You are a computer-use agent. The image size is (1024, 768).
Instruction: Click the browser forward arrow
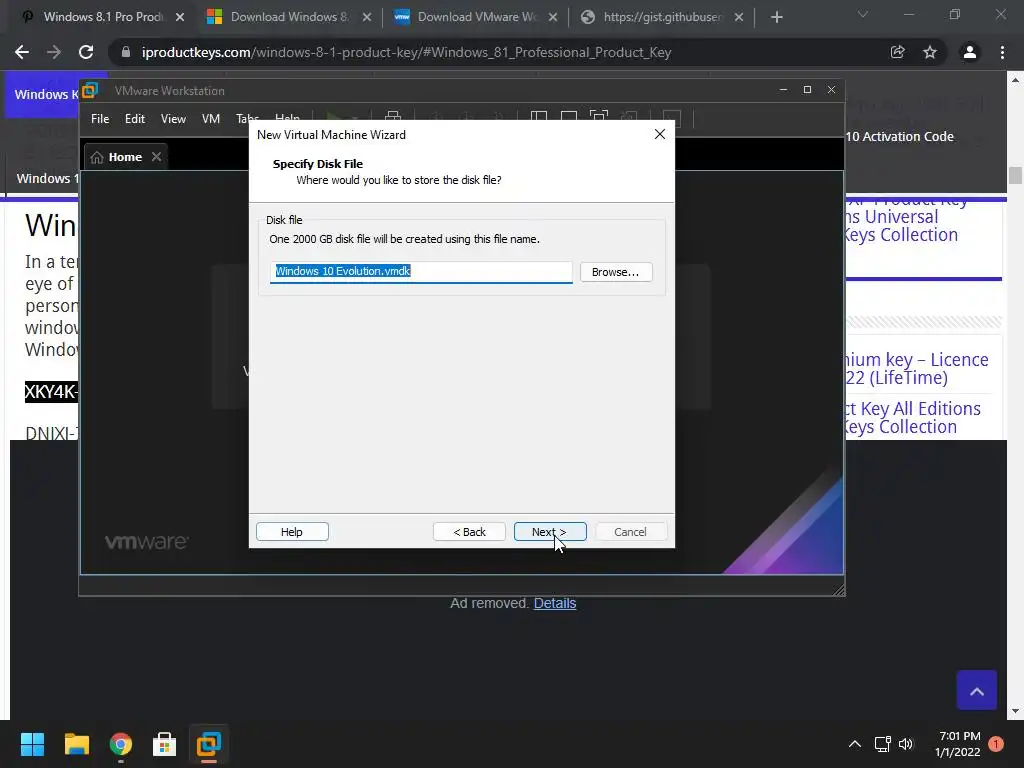(x=54, y=52)
